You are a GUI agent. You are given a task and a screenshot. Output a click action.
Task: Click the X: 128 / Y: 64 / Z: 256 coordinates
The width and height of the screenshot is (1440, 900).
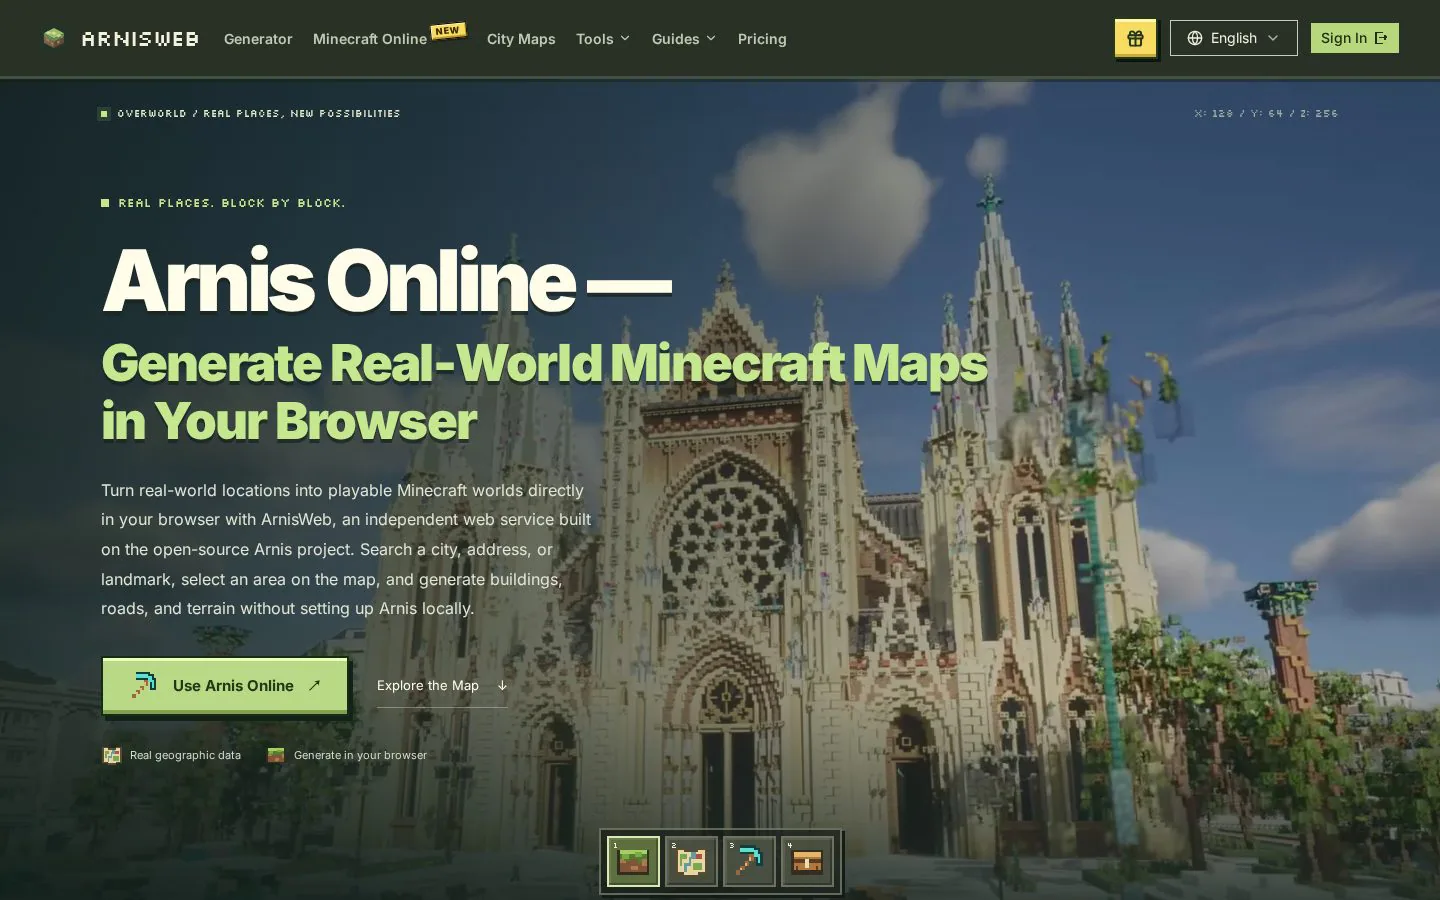click(x=1266, y=114)
